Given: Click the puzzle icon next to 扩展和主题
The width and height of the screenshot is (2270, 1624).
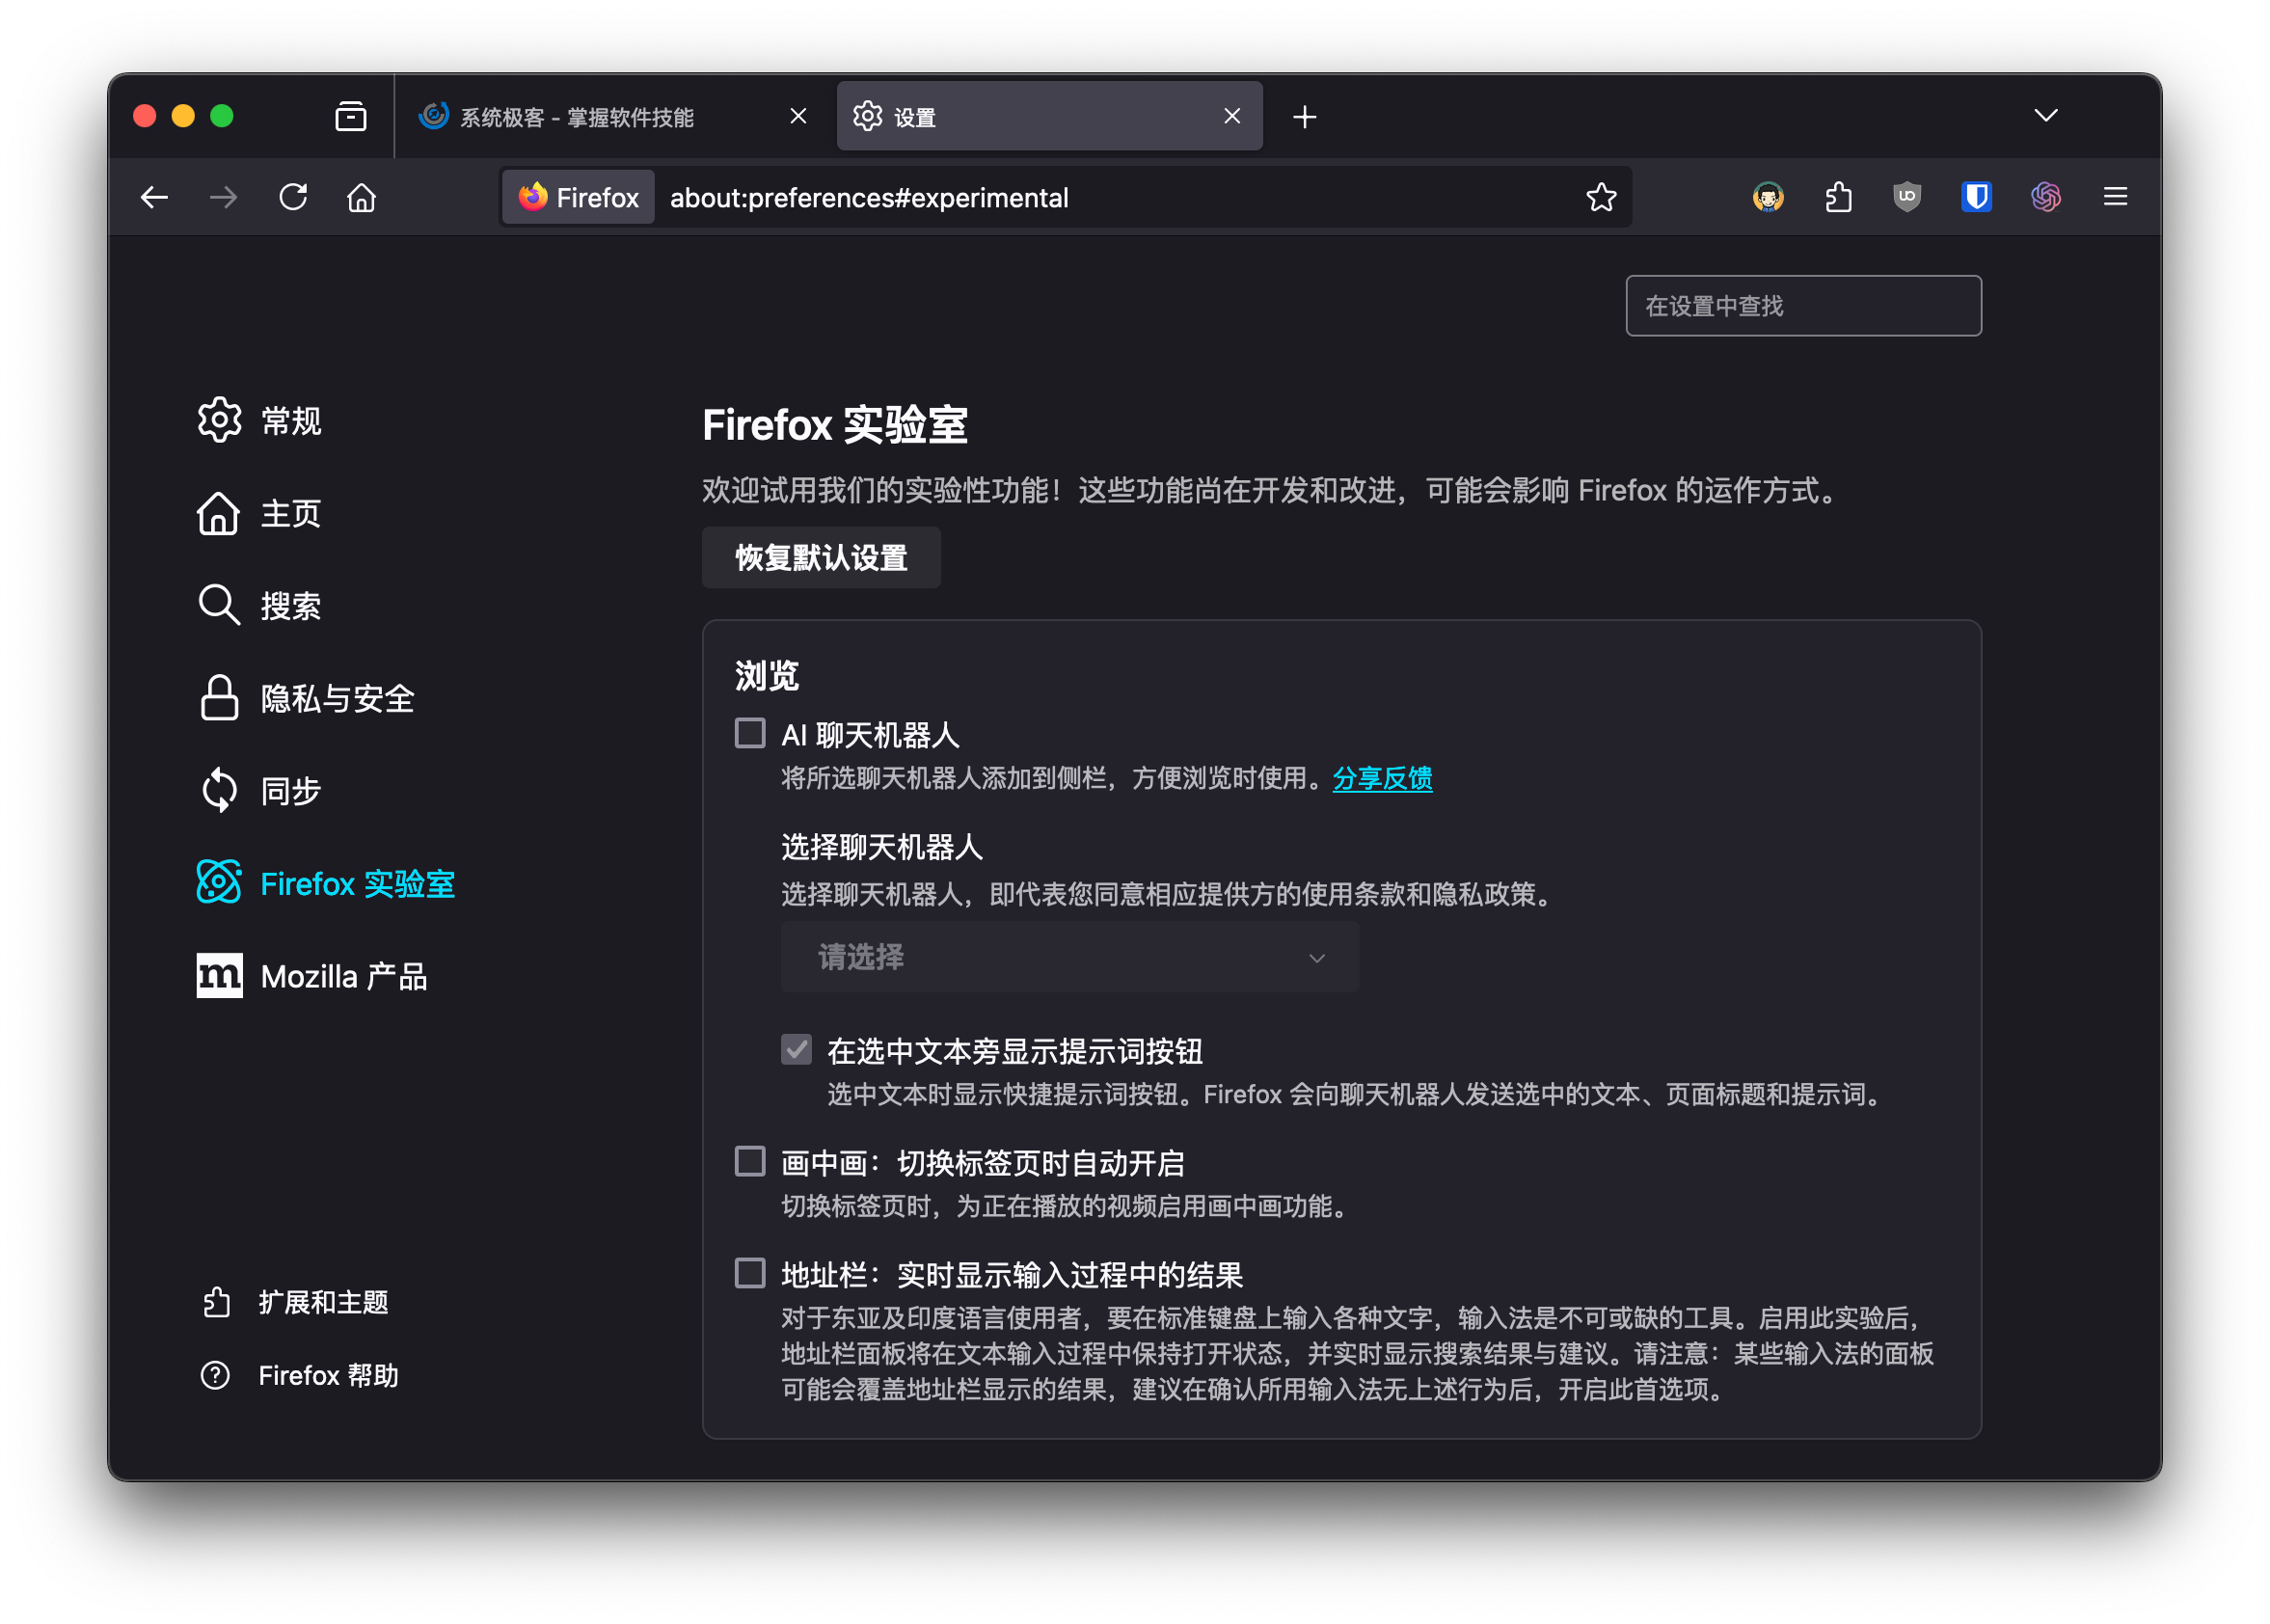Looking at the screenshot, I should (x=217, y=1302).
